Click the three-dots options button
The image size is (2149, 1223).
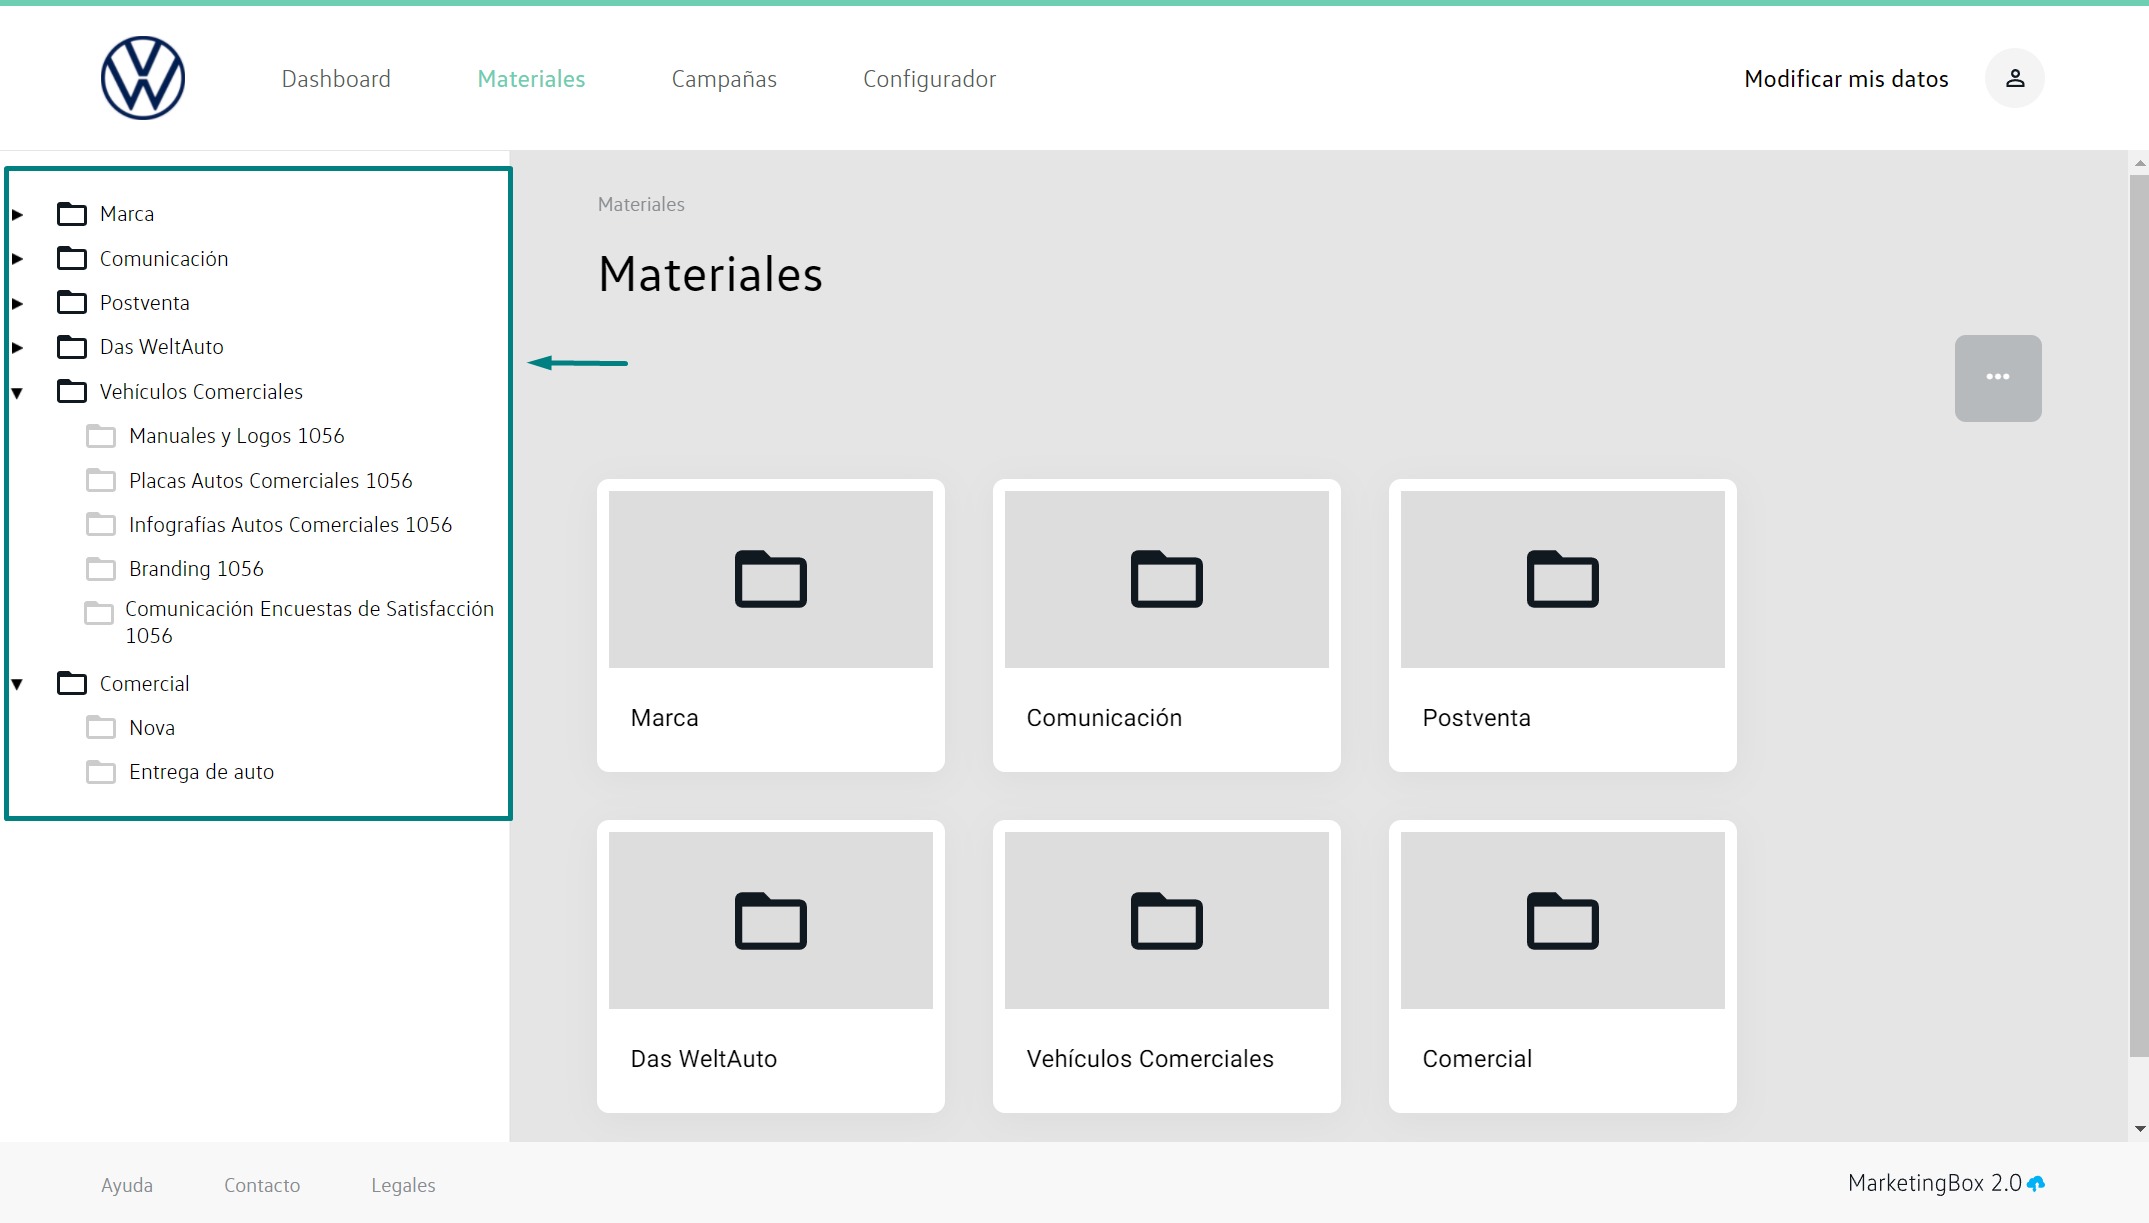point(1997,378)
